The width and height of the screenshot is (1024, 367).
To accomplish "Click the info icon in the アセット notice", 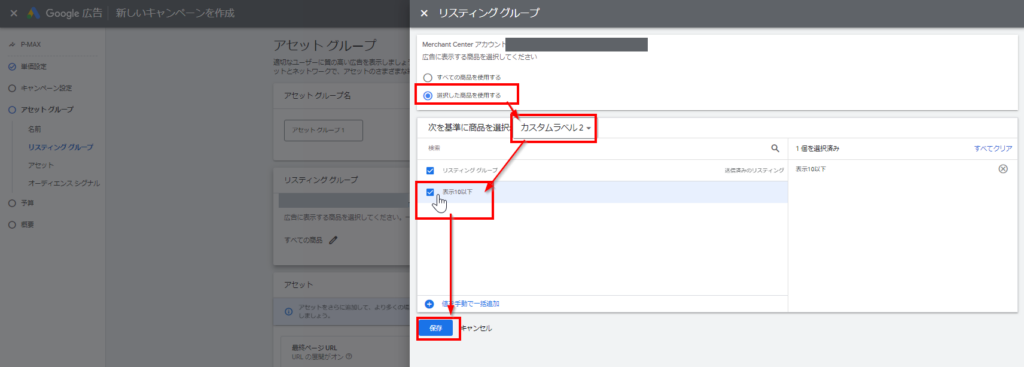I will pyautogui.click(x=288, y=311).
